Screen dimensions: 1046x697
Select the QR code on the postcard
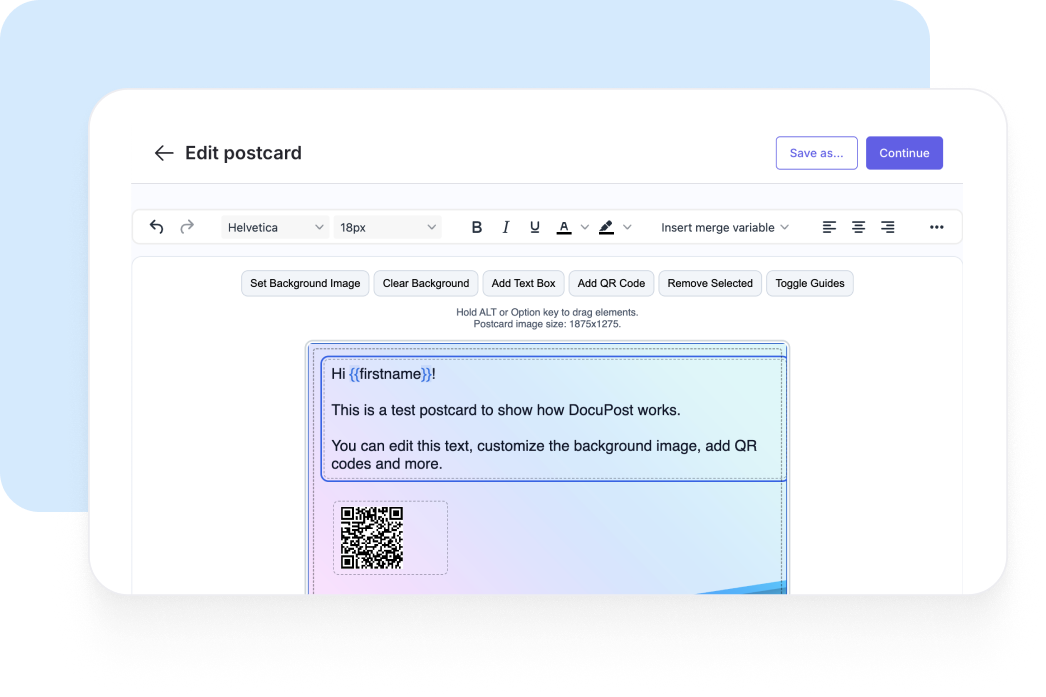click(x=372, y=537)
